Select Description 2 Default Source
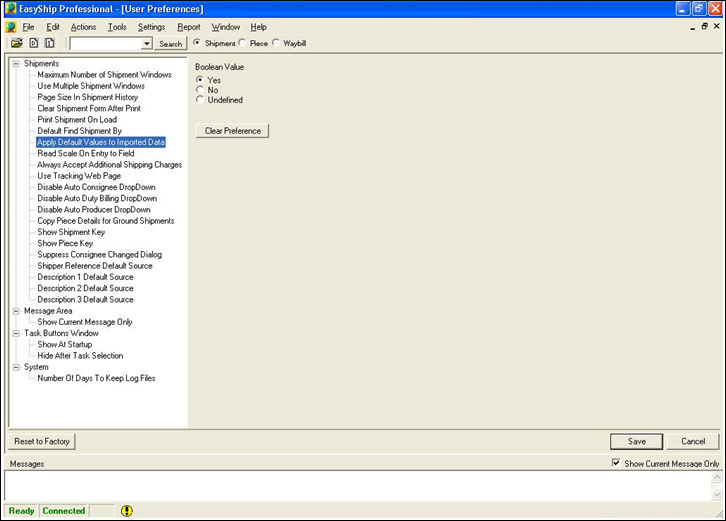Image resolution: width=726 pixels, height=521 pixels. (85, 288)
